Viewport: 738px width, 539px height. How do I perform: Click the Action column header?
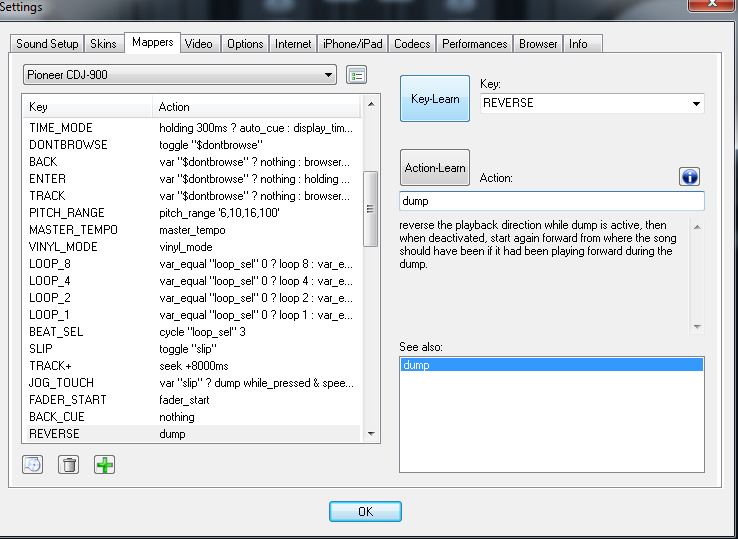257,107
